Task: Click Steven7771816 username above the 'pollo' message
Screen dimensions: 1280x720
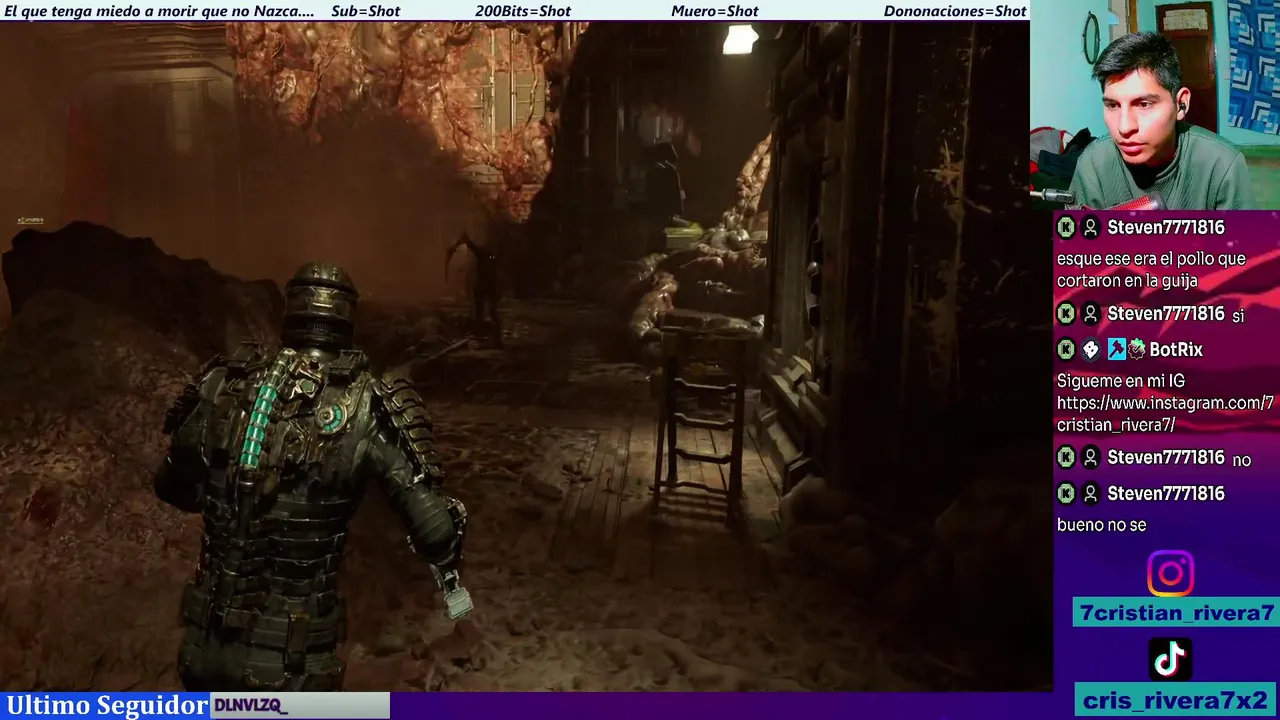Action: click(1166, 228)
